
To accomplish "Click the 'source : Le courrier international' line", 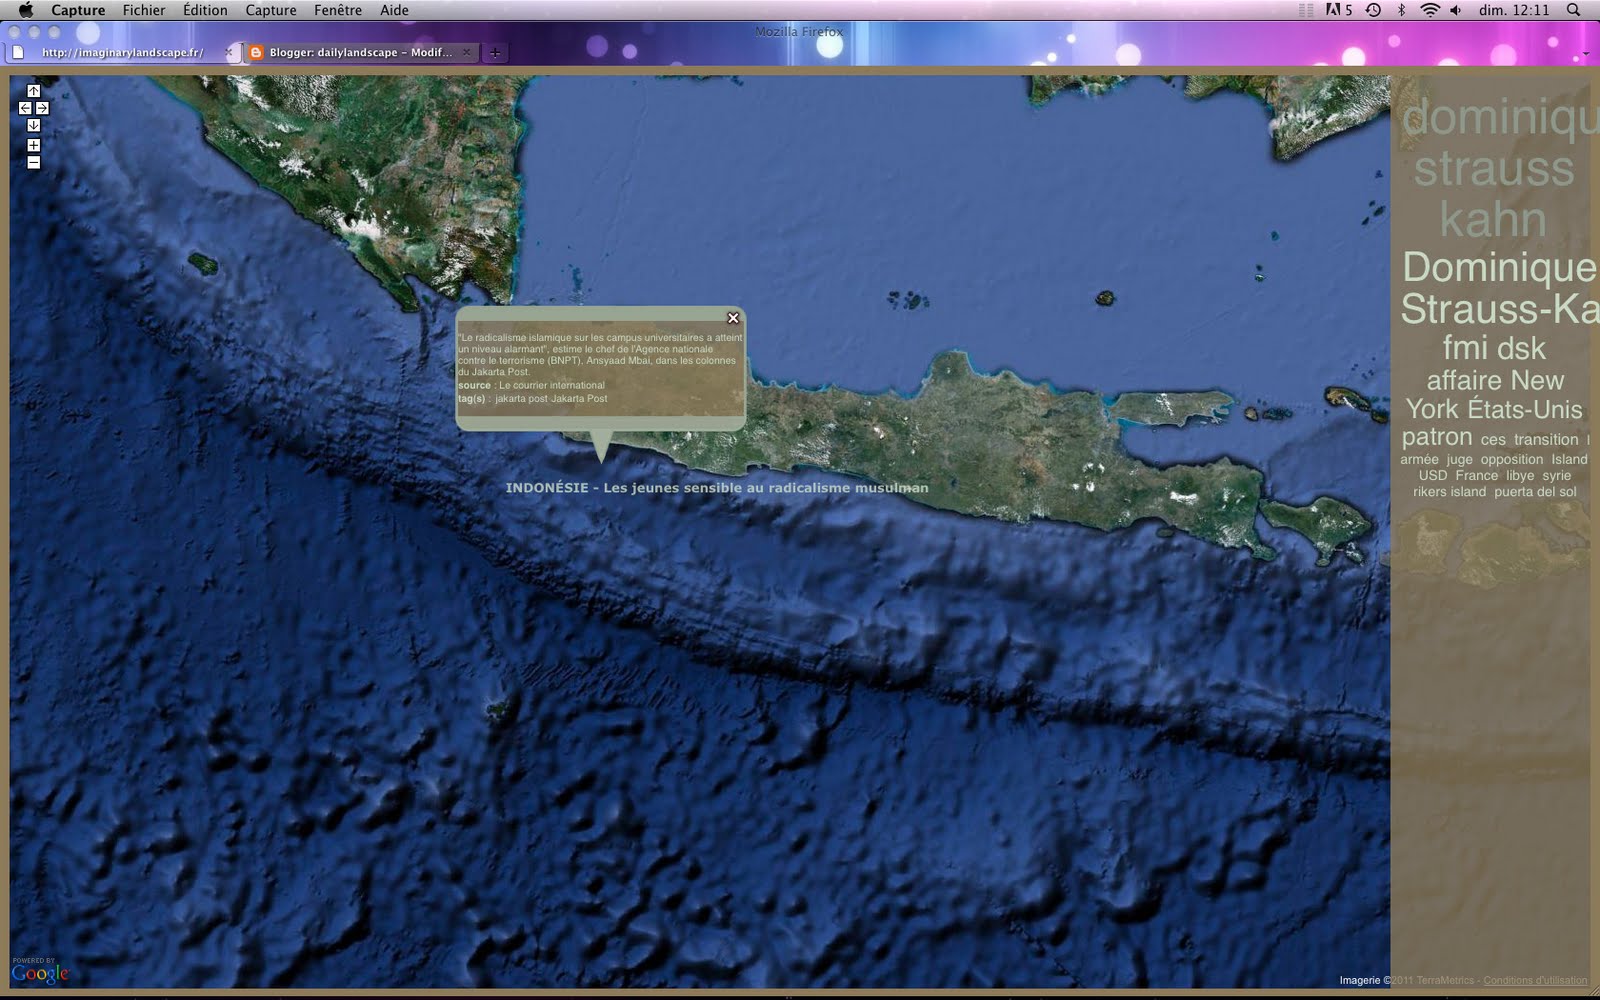I will pyautogui.click(x=531, y=385).
